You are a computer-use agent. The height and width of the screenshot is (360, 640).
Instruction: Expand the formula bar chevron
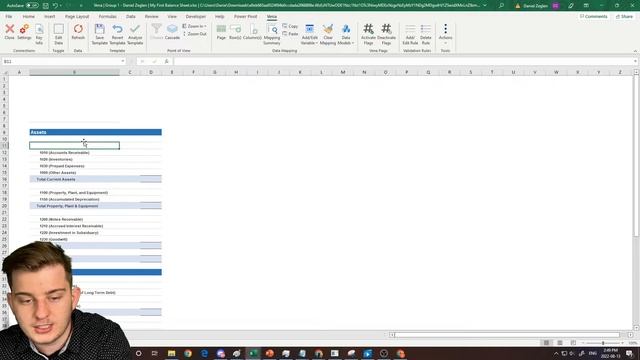[636, 61]
